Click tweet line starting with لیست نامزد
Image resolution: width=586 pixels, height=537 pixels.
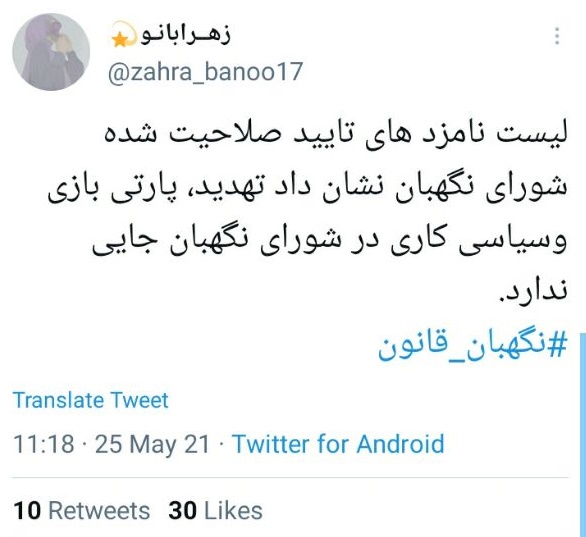pos(336,135)
